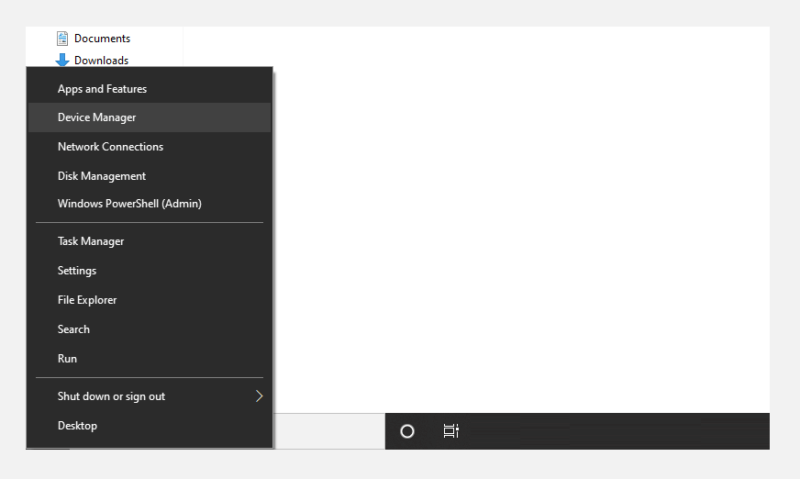
Task: Select the Downloads label in sidebar
Action: click(101, 60)
